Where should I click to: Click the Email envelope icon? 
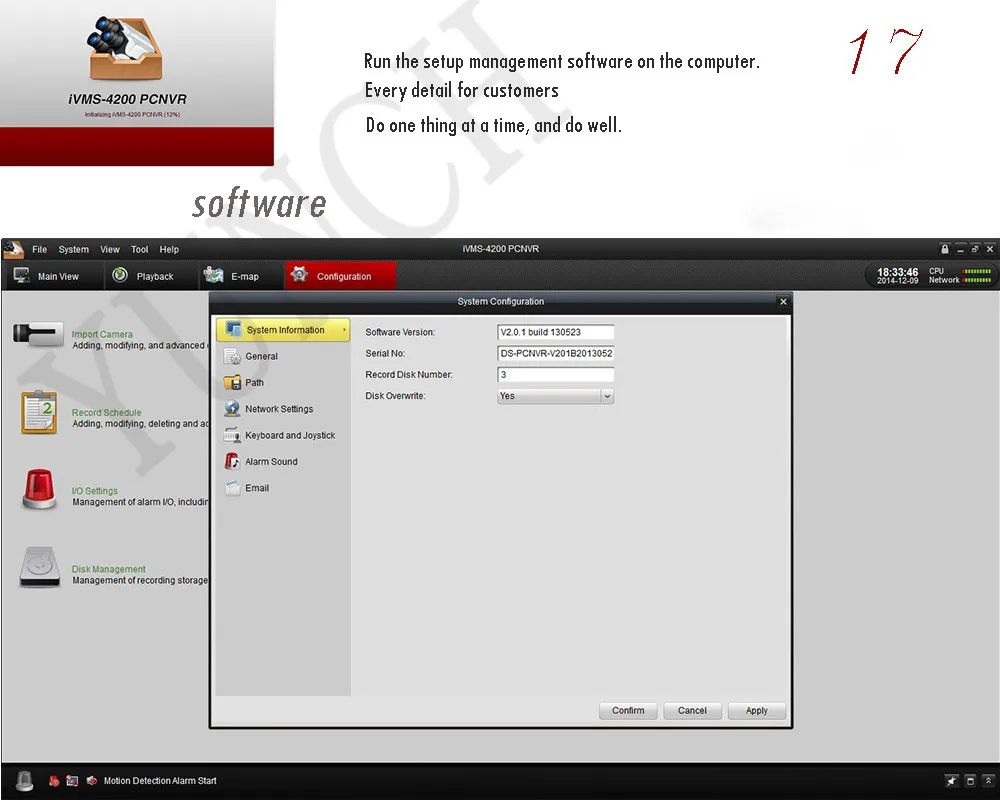232,488
